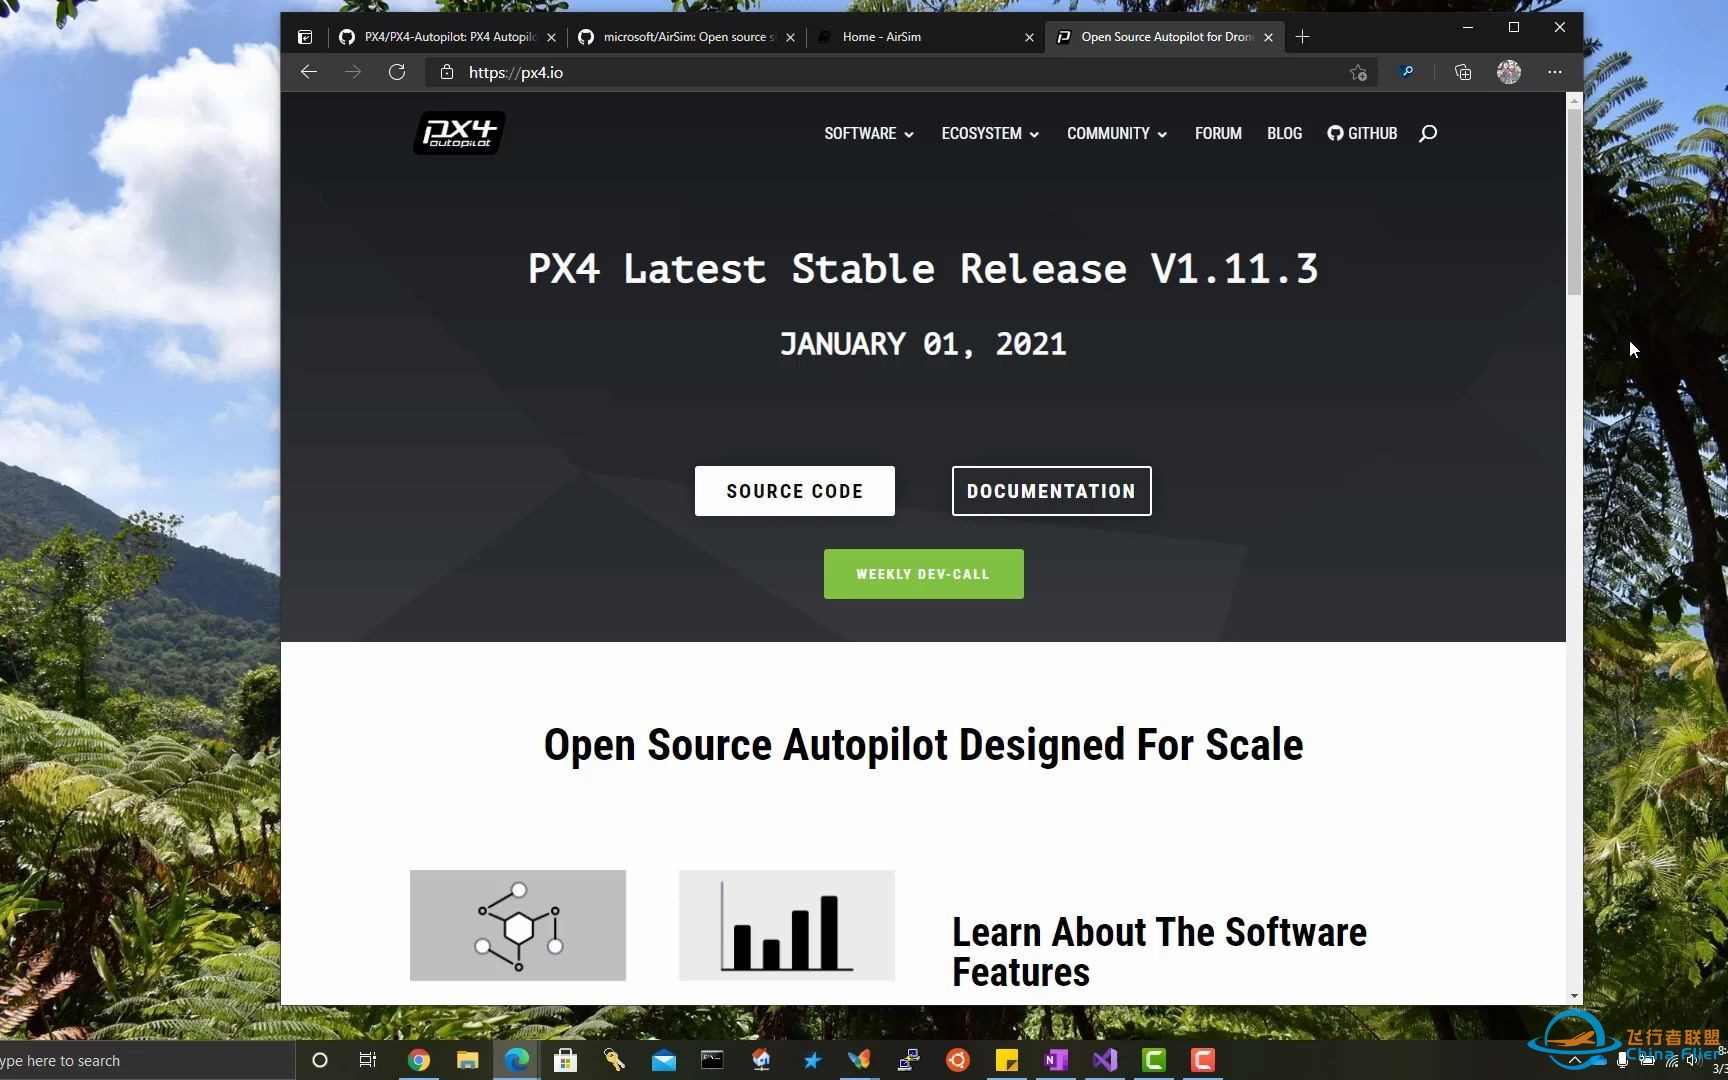Open the Ubuntu taskbar icon
Image resolution: width=1728 pixels, height=1080 pixels.
958,1060
